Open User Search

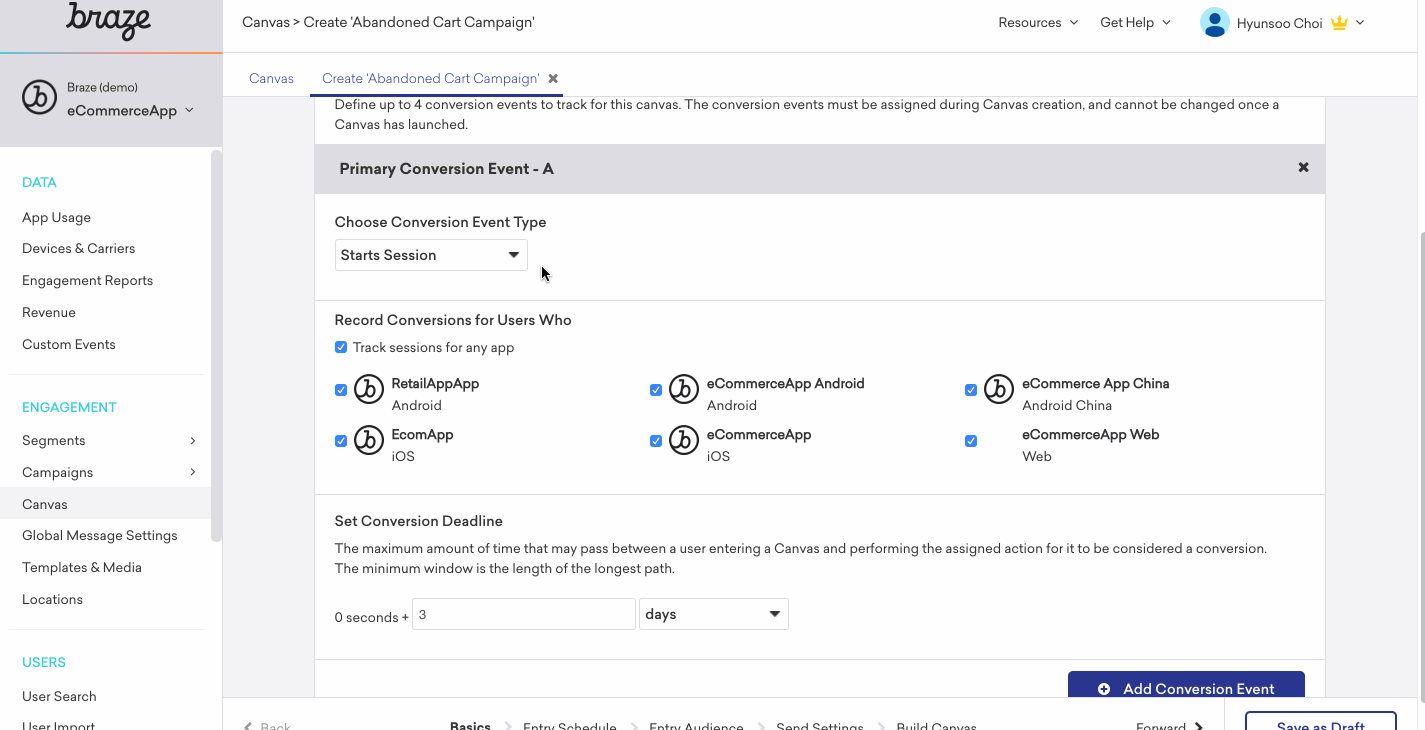pyautogui.click(x=60, y=696)
